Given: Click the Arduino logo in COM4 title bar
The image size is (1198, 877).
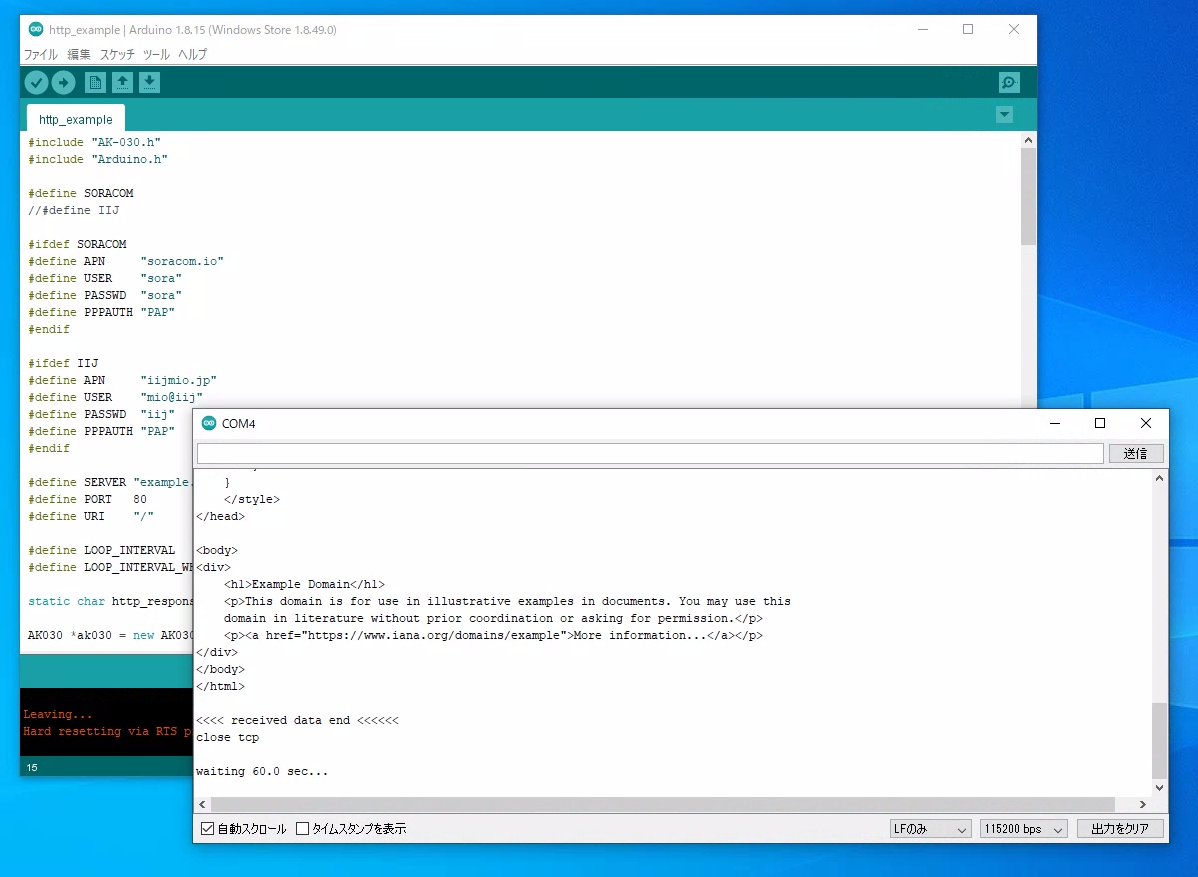Looking at the screenshot, I should coord(209,423).
